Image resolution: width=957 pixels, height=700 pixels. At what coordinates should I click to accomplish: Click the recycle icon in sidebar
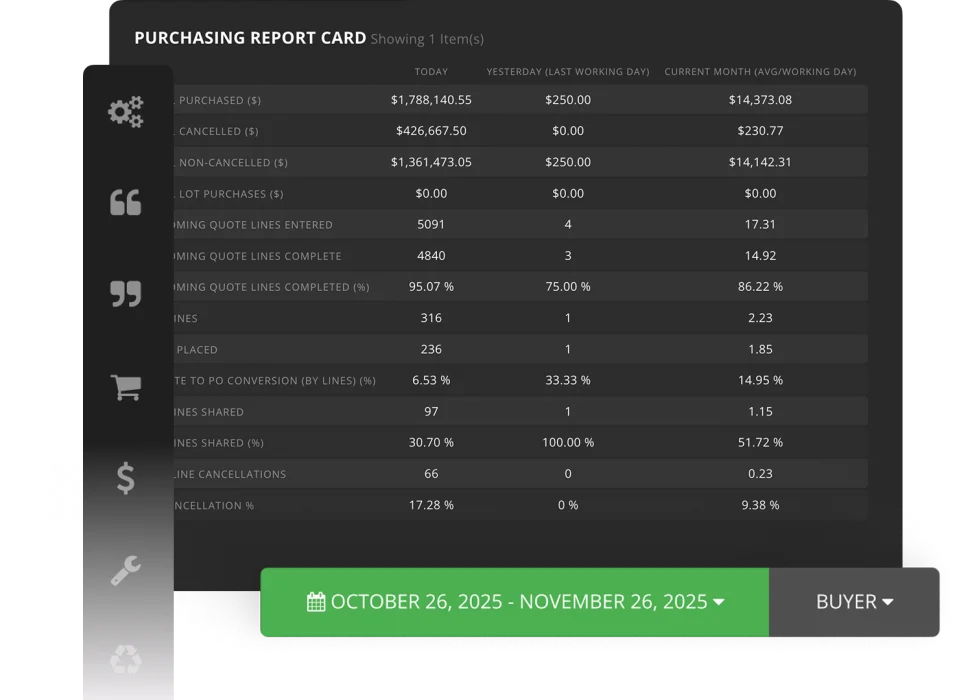[x=126, y=659]
